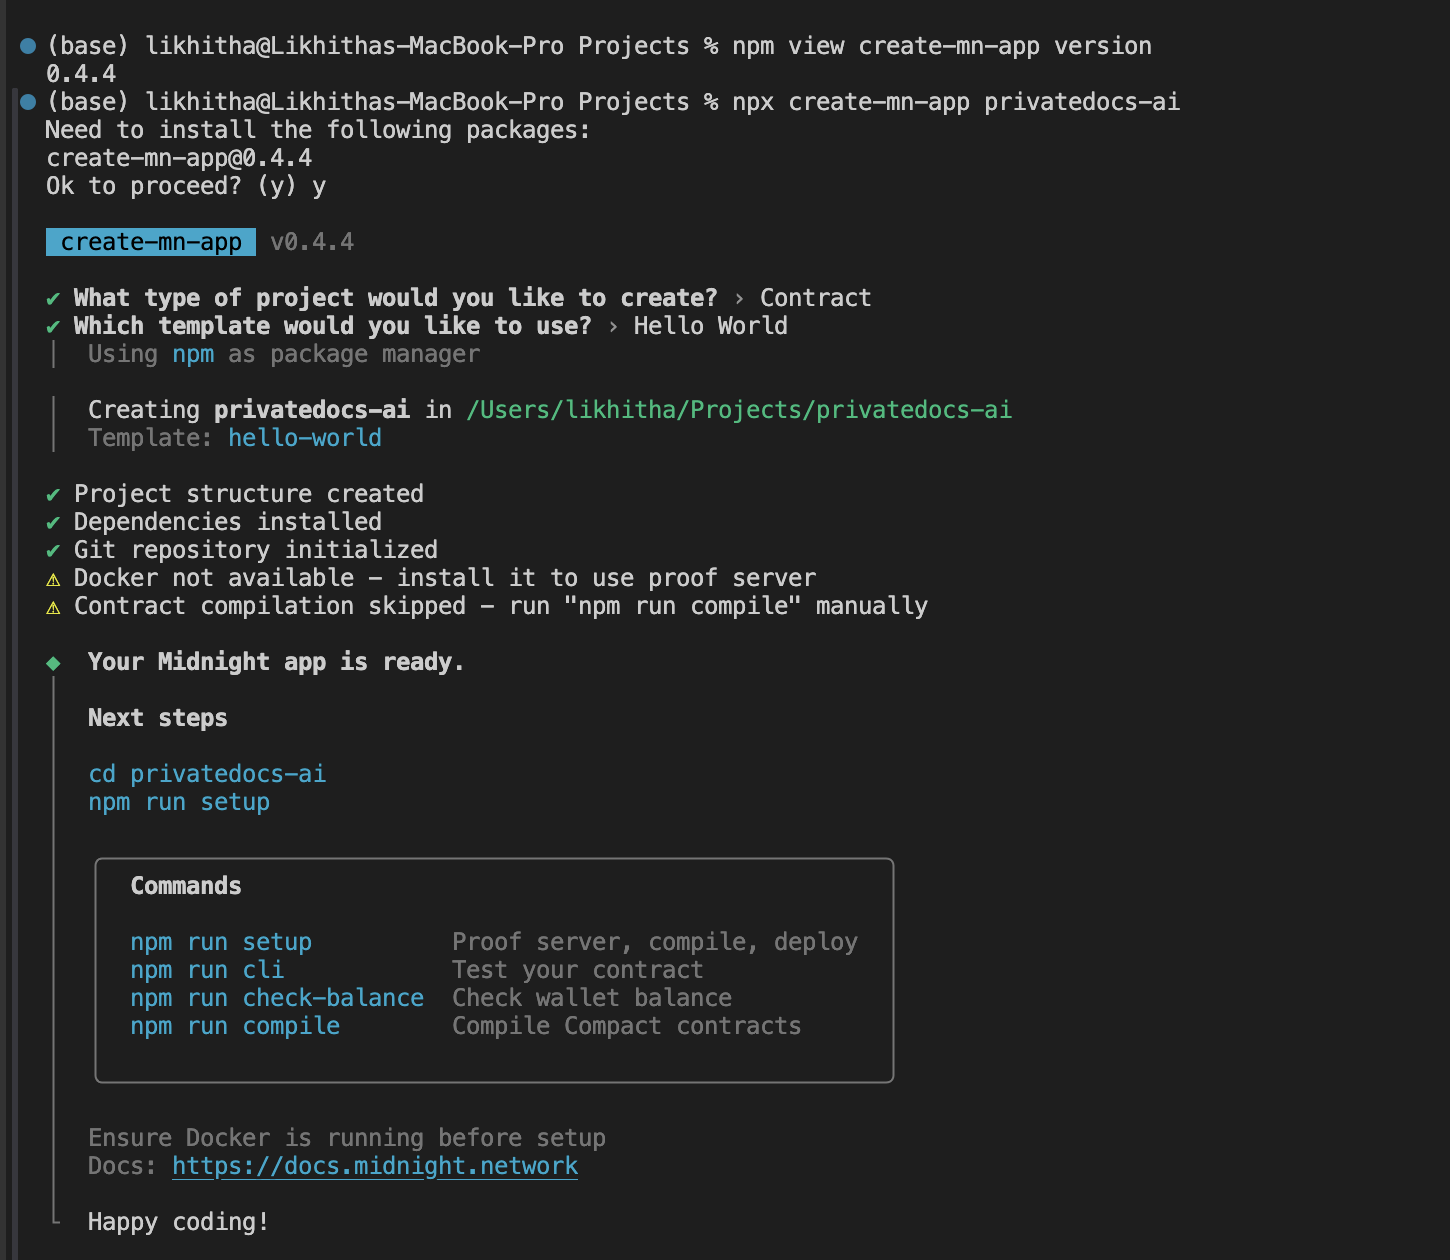The height and width of the screenshot is (1260, 1450).
Task: Click the warning triangle beside 'Contract compilation skipped'
Action: pos(53,607)
